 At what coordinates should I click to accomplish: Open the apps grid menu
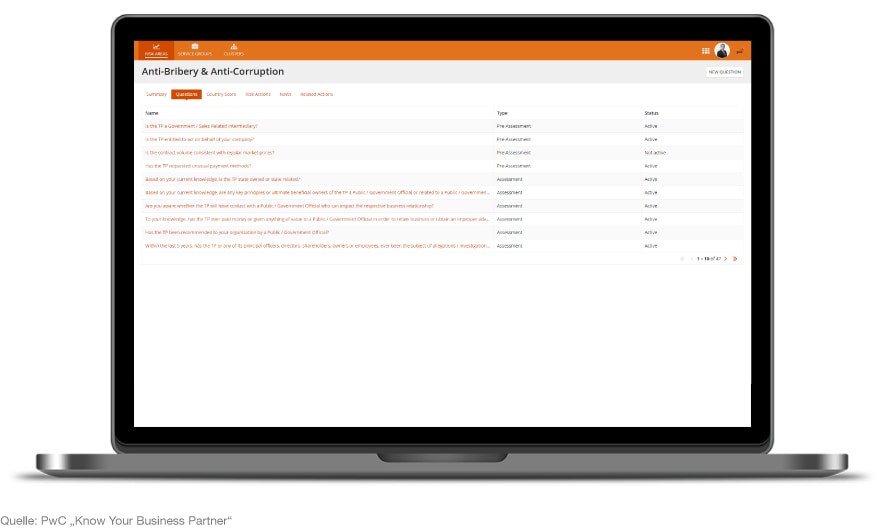pos(706,51)
